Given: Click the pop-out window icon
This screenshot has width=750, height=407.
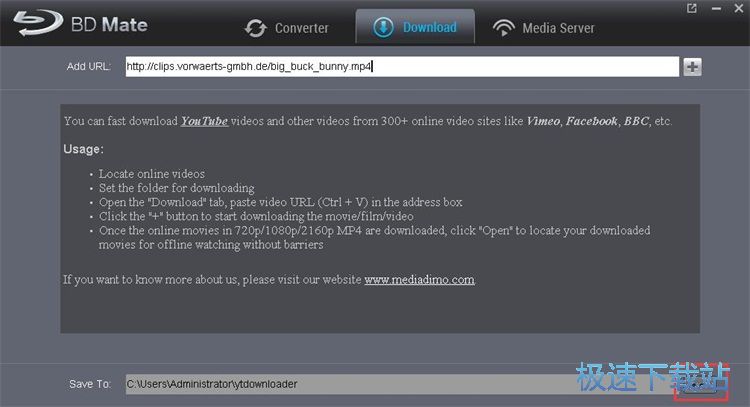Looking at the screenshot, I should (692, 8).
